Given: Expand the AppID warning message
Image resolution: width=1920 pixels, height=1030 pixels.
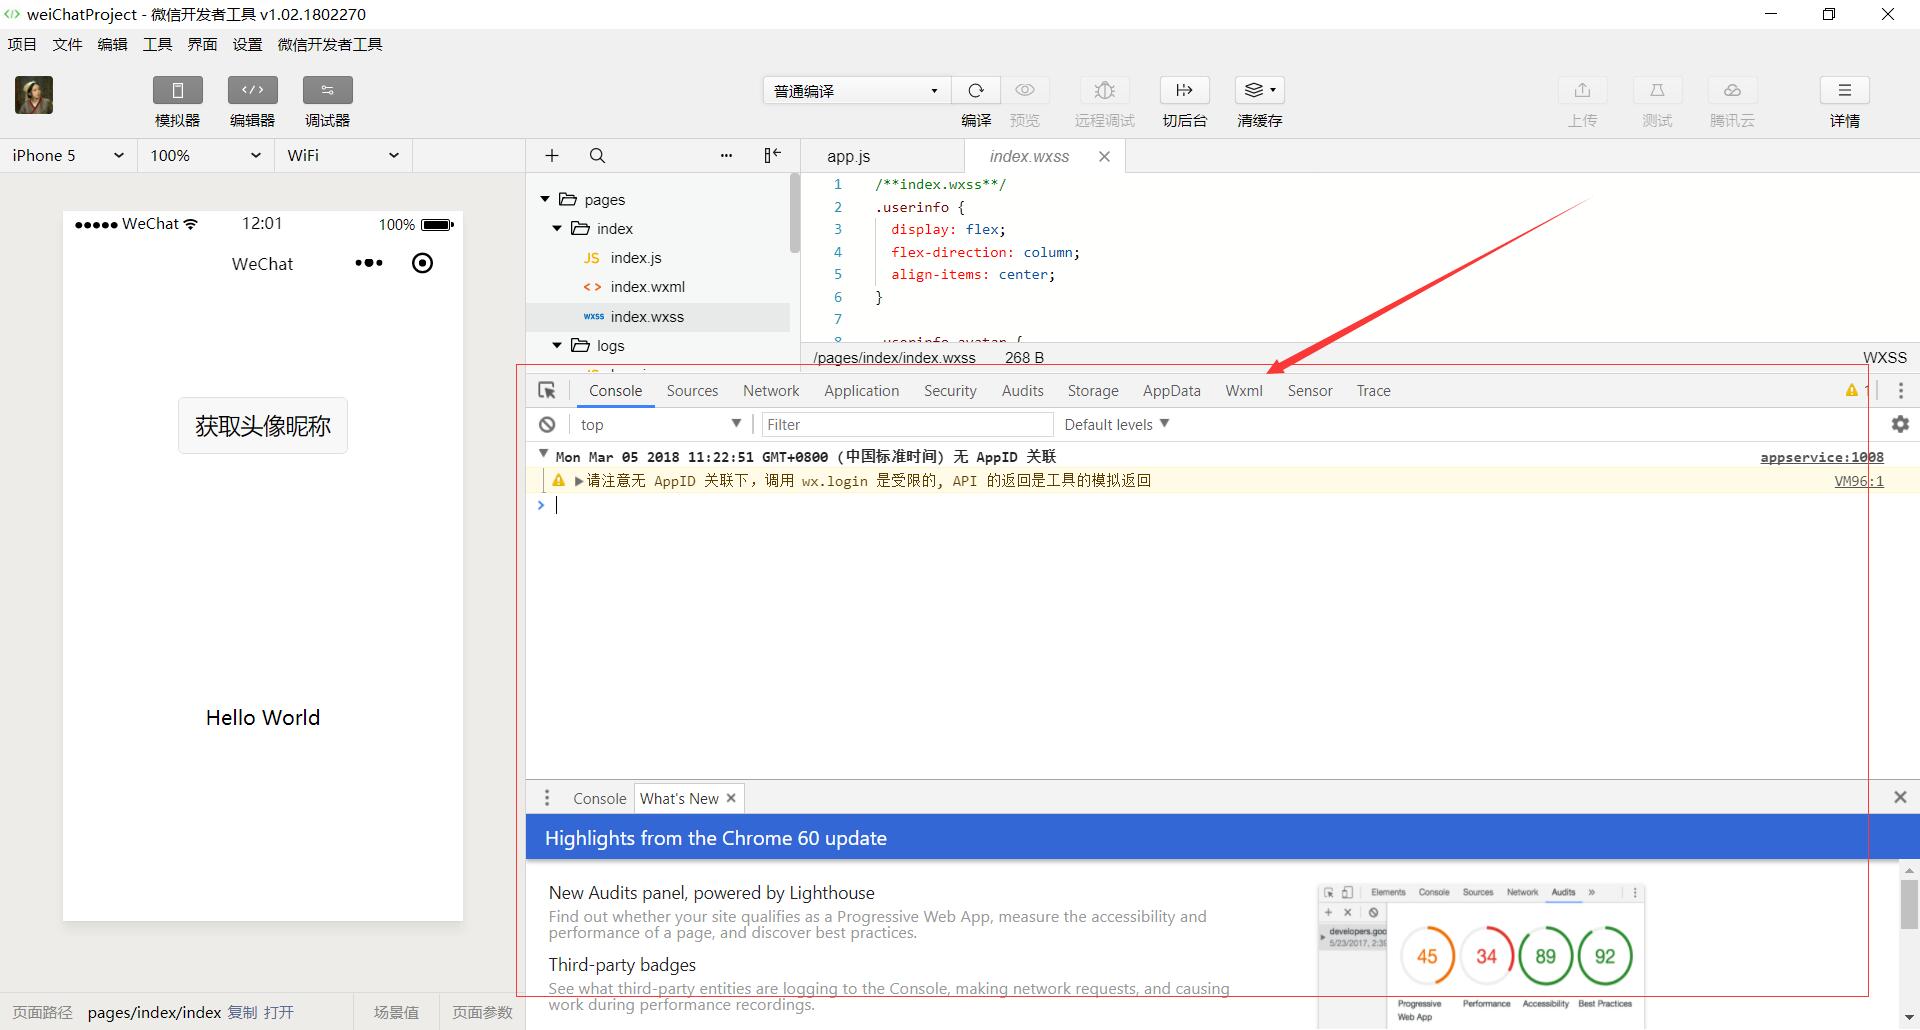Looking at the screenshot, I should [579, 481].
